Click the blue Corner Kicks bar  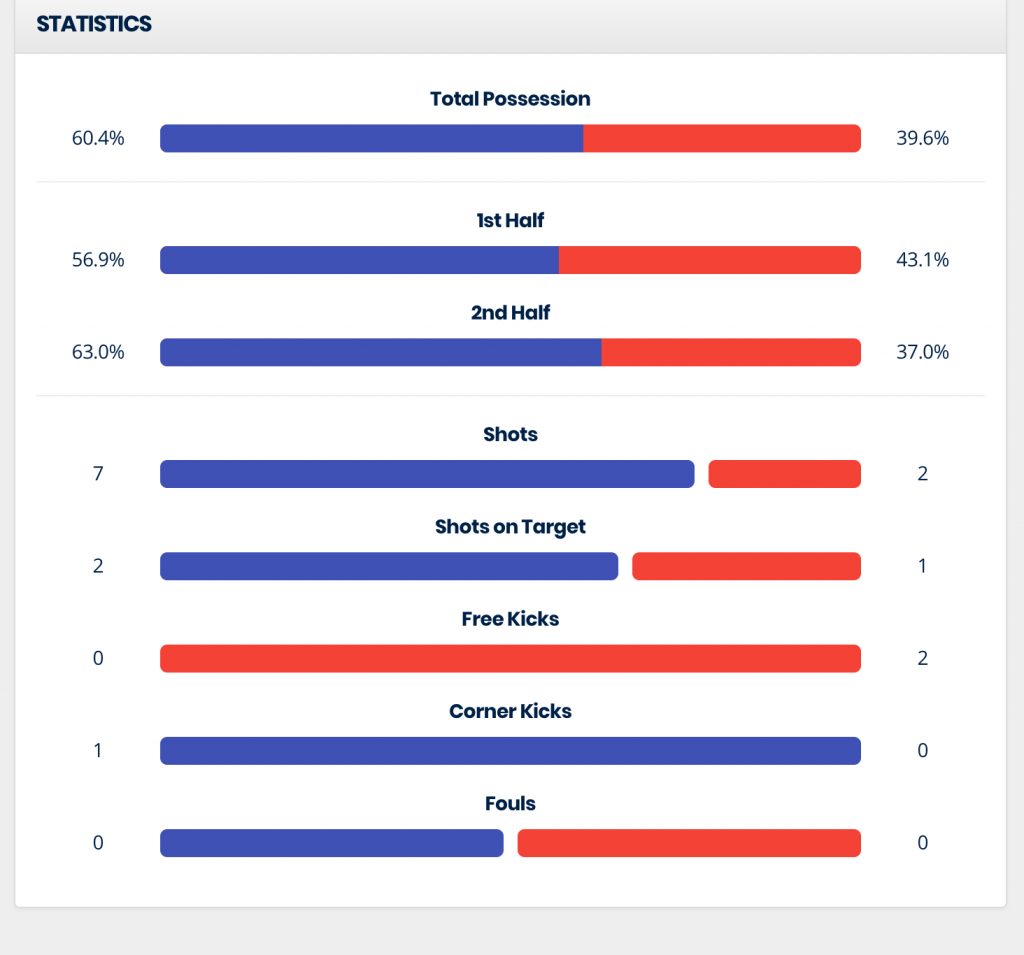point(510,750)
